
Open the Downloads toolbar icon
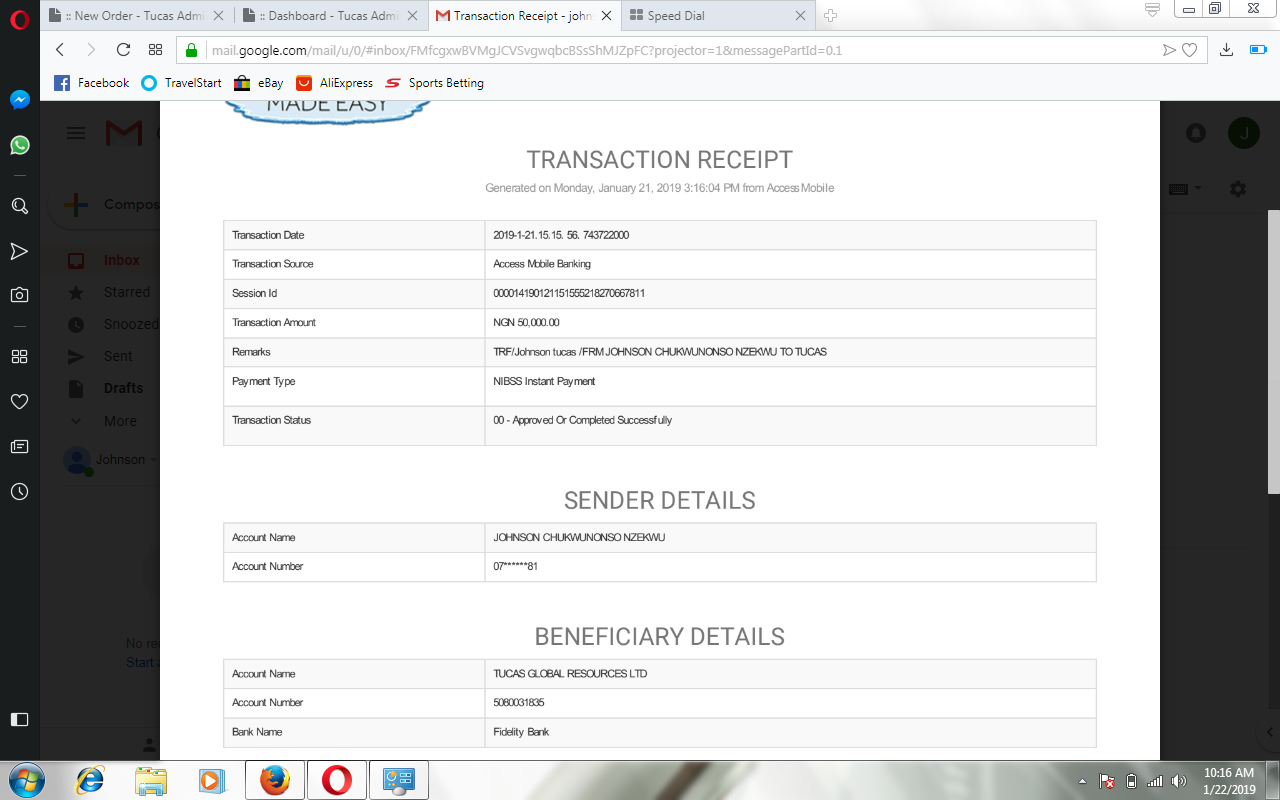1226,50
